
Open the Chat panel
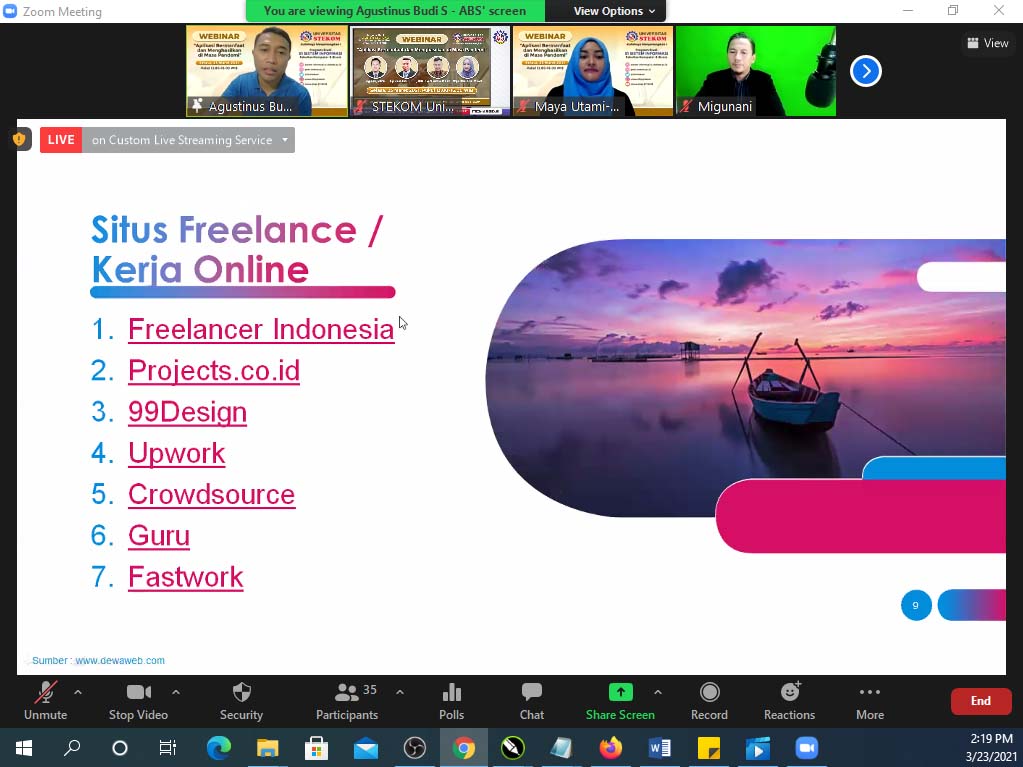pyautogui.click(x=532, y=700)
